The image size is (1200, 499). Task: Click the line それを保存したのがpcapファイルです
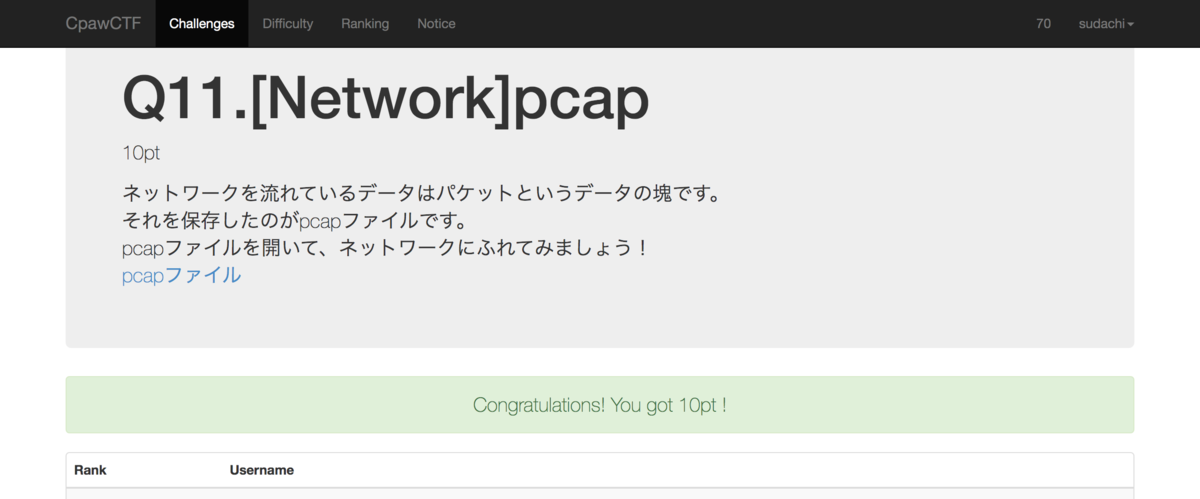tap(295, 220)
